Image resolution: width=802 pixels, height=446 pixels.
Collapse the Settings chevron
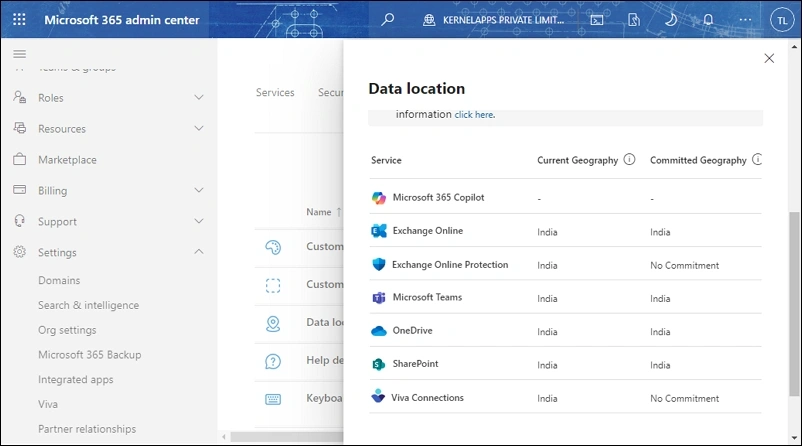click(x=199, y=252)
